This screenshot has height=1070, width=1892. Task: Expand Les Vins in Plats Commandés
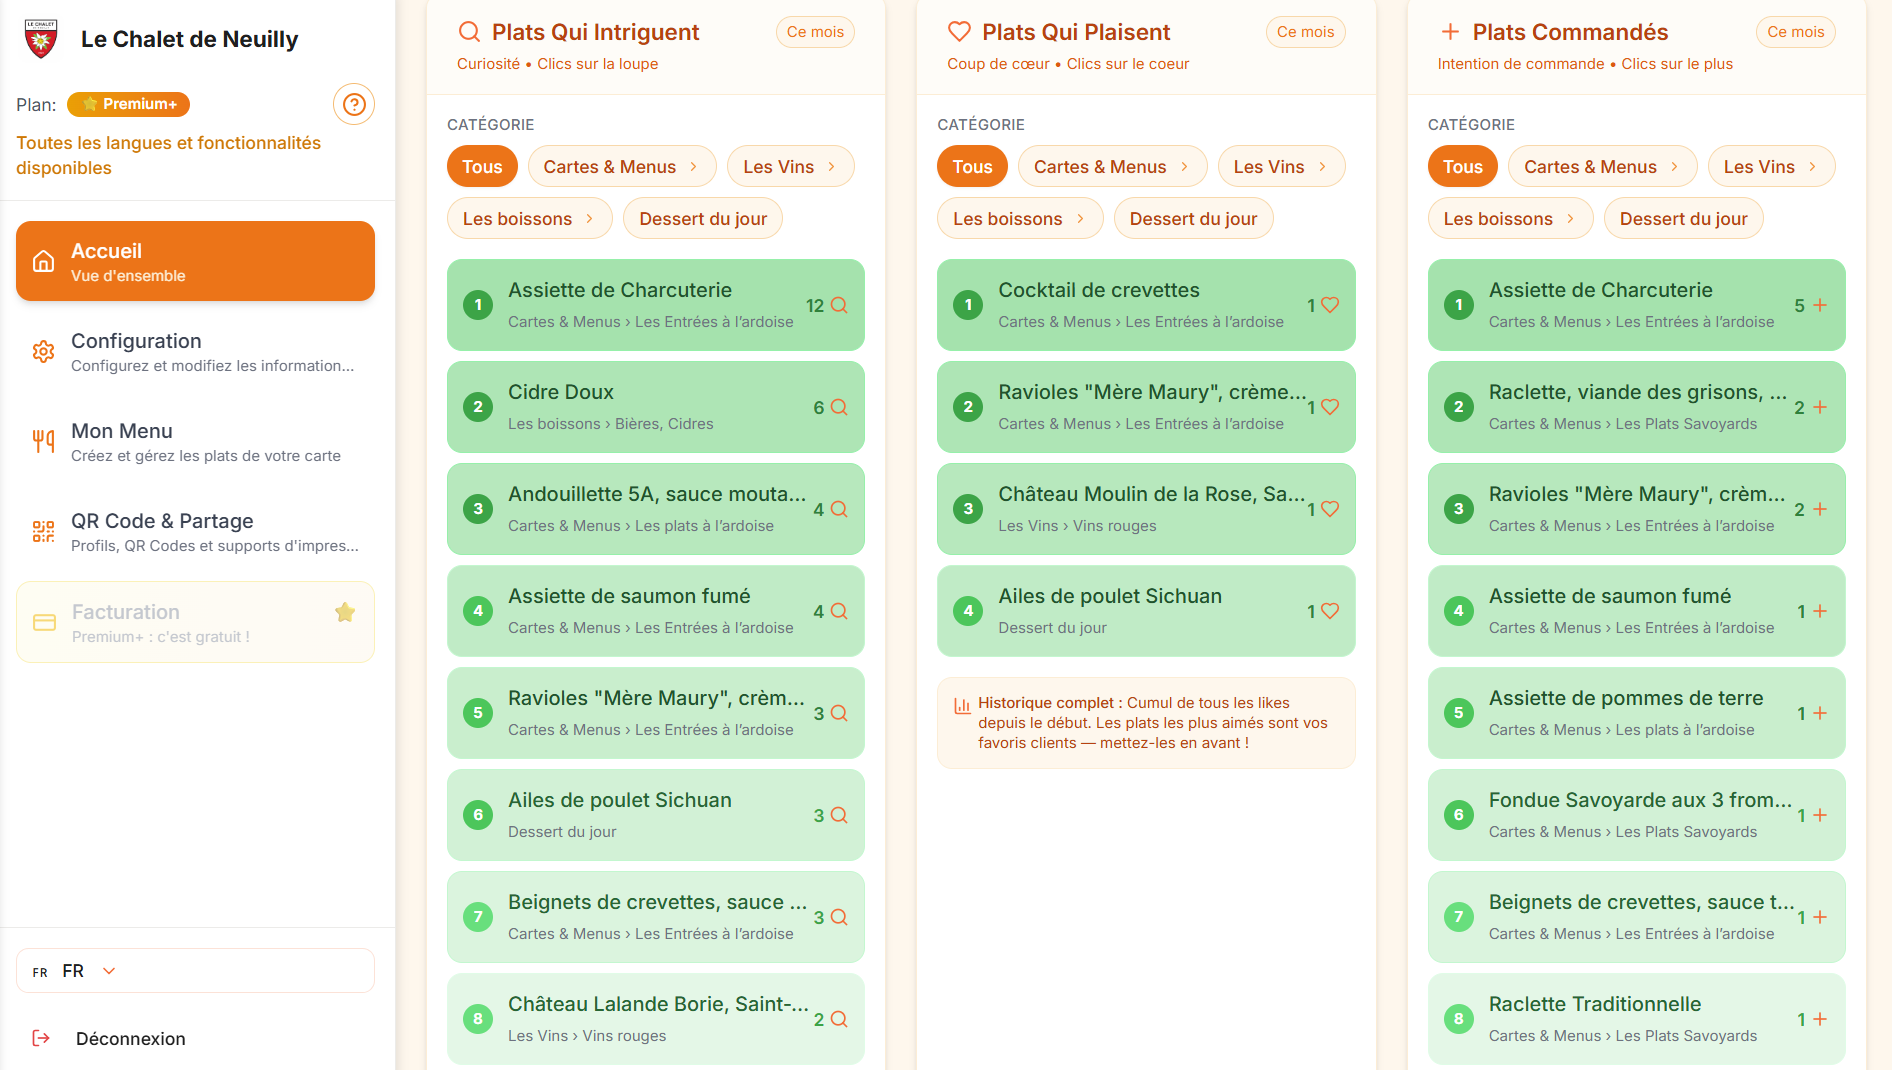click(1771, 166)
